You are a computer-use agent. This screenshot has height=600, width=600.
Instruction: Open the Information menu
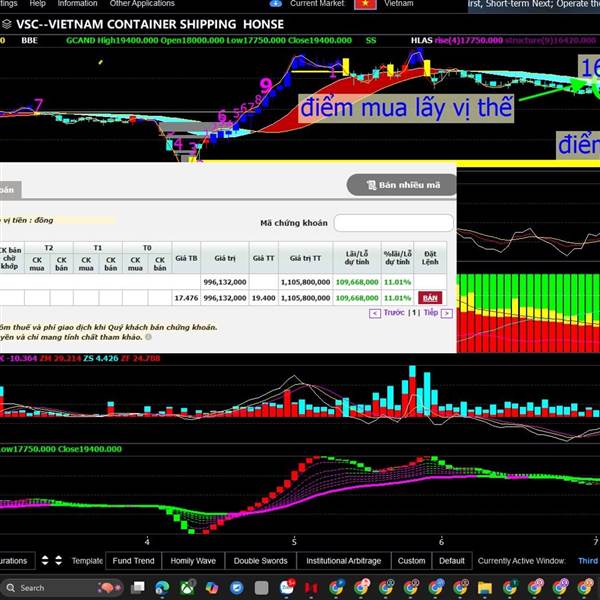[x=77, y=3]
